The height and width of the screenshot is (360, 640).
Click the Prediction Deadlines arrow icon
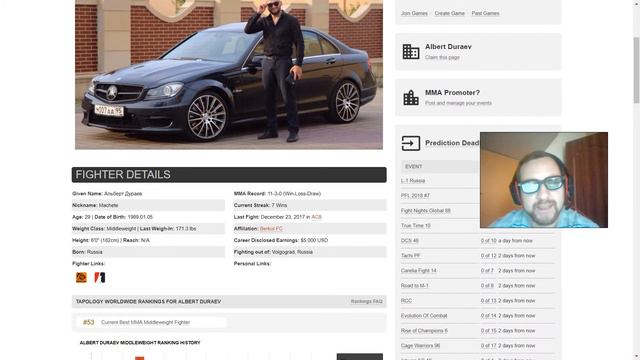tap(411, 143)
